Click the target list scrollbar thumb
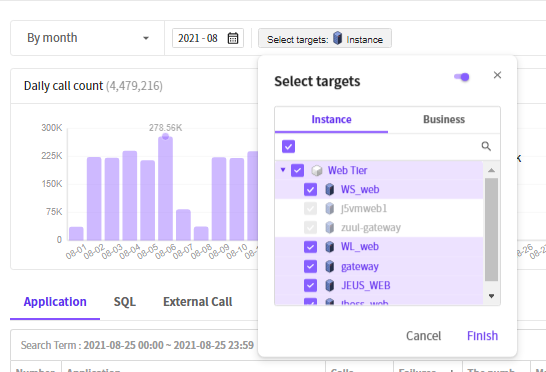 491,229
